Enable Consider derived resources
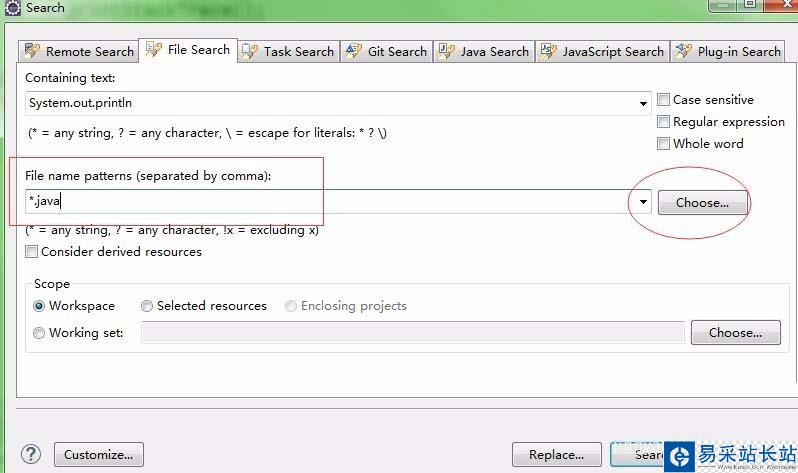 tap(32, 252)
